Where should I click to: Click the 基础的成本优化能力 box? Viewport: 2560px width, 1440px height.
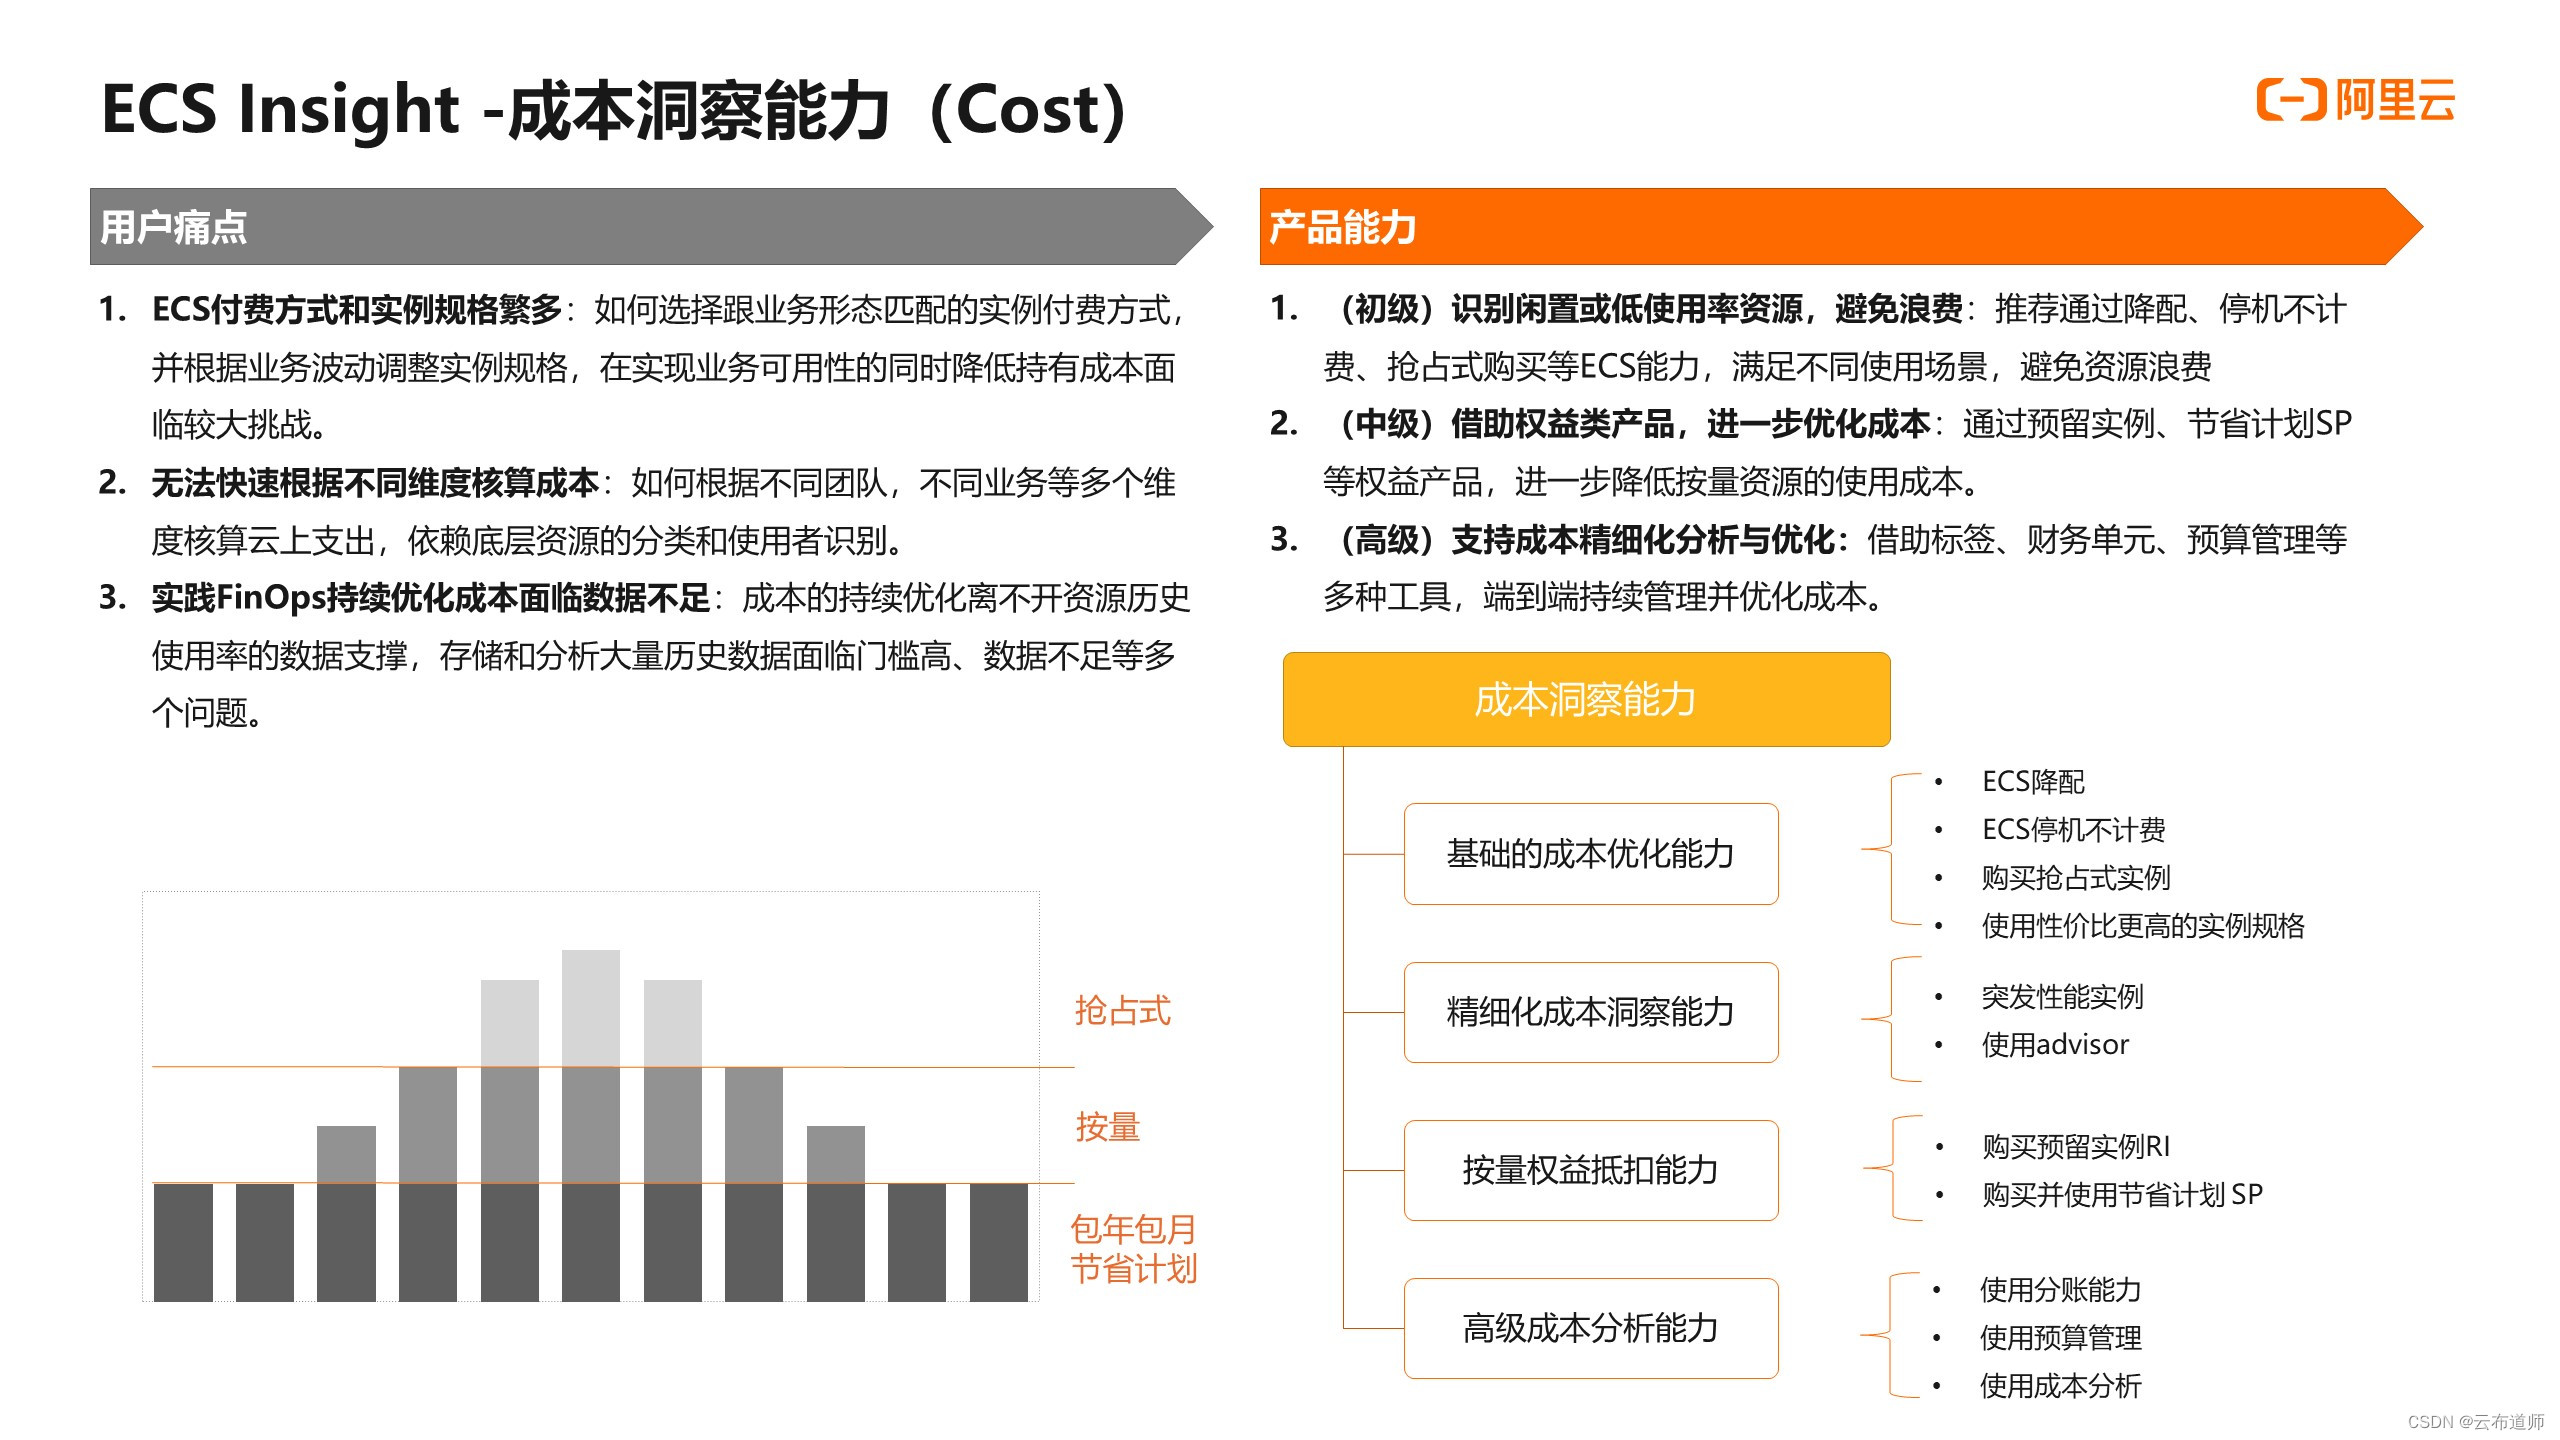point(1591,854)
